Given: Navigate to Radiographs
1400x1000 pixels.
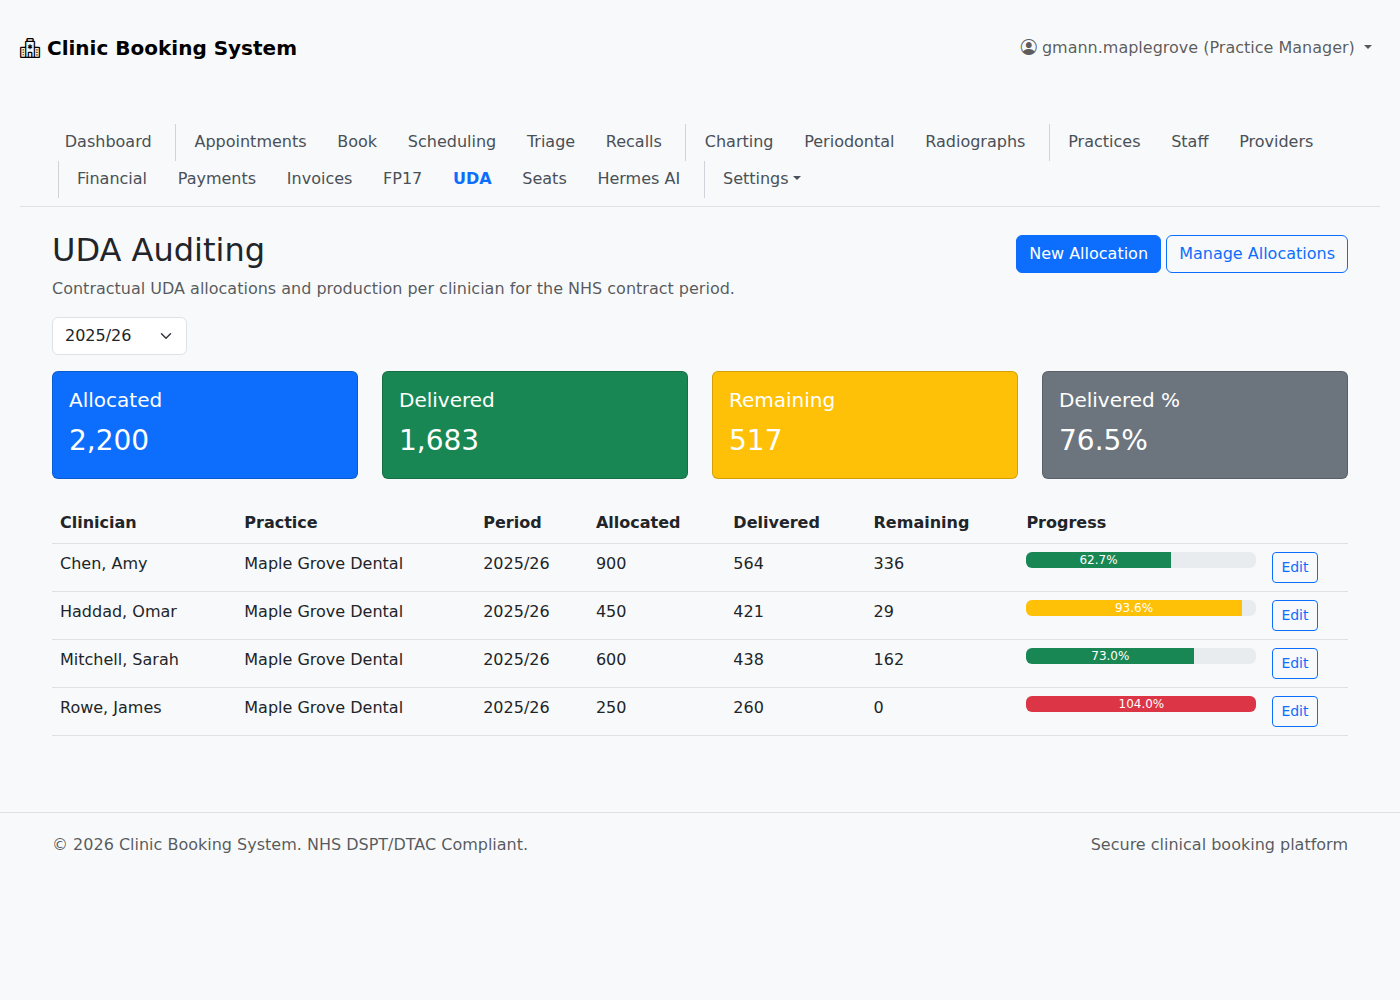Looking at the screenshot, I should click(x=975, y=141).
